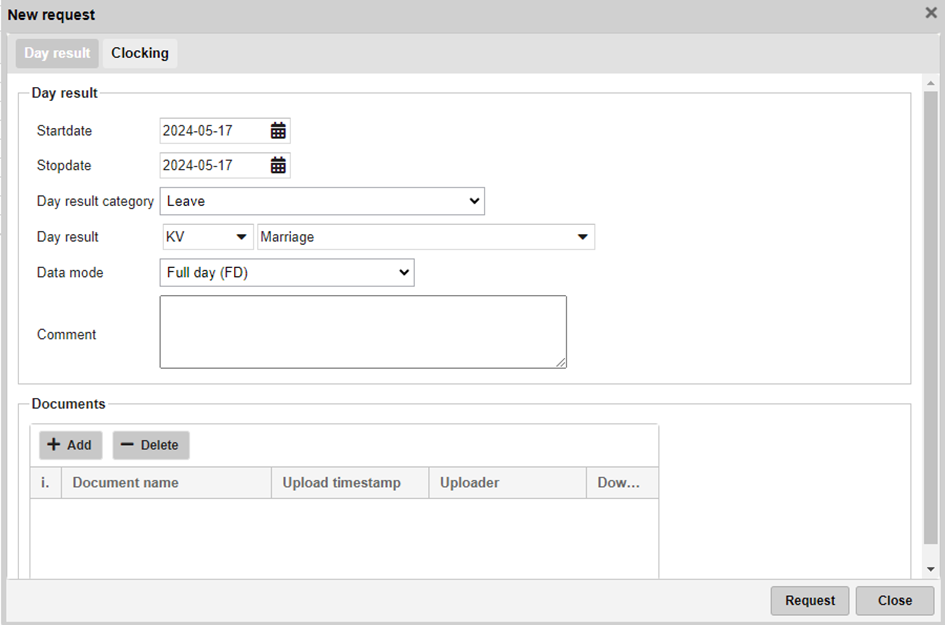Image resolution: width=945 pixels, height=625 pixels.
Task: Click the Upload timestamp column header
Action: (x=349, y=483)
